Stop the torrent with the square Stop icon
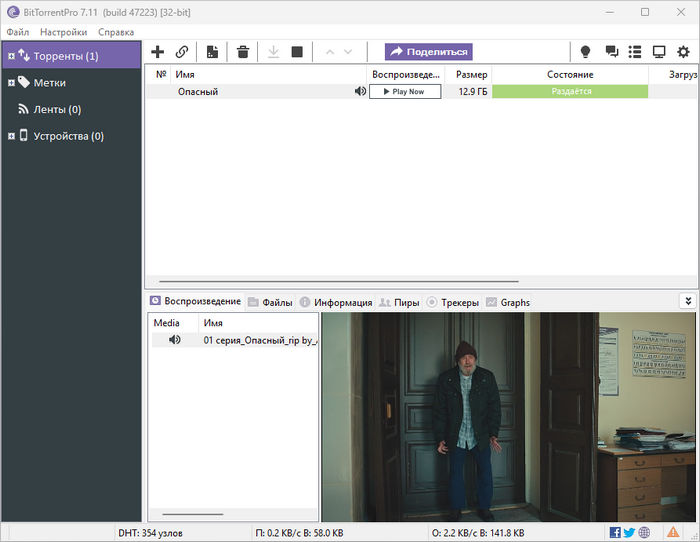 point(297,52)
